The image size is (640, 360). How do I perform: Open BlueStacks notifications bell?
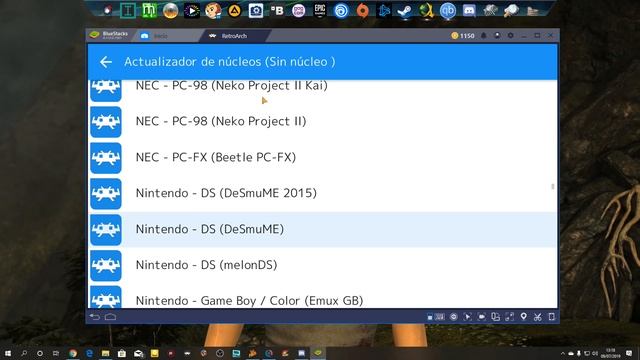484,36
